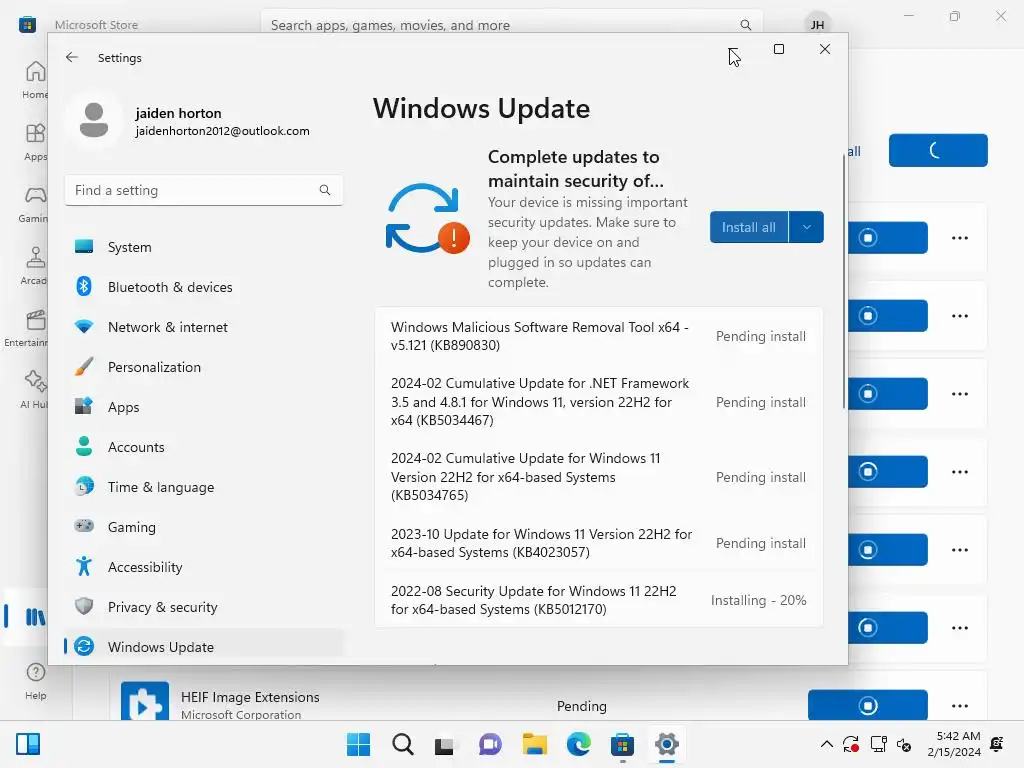
Task: Open the JH profile avatar in Microsoft Store
Action: coord(817,25)
